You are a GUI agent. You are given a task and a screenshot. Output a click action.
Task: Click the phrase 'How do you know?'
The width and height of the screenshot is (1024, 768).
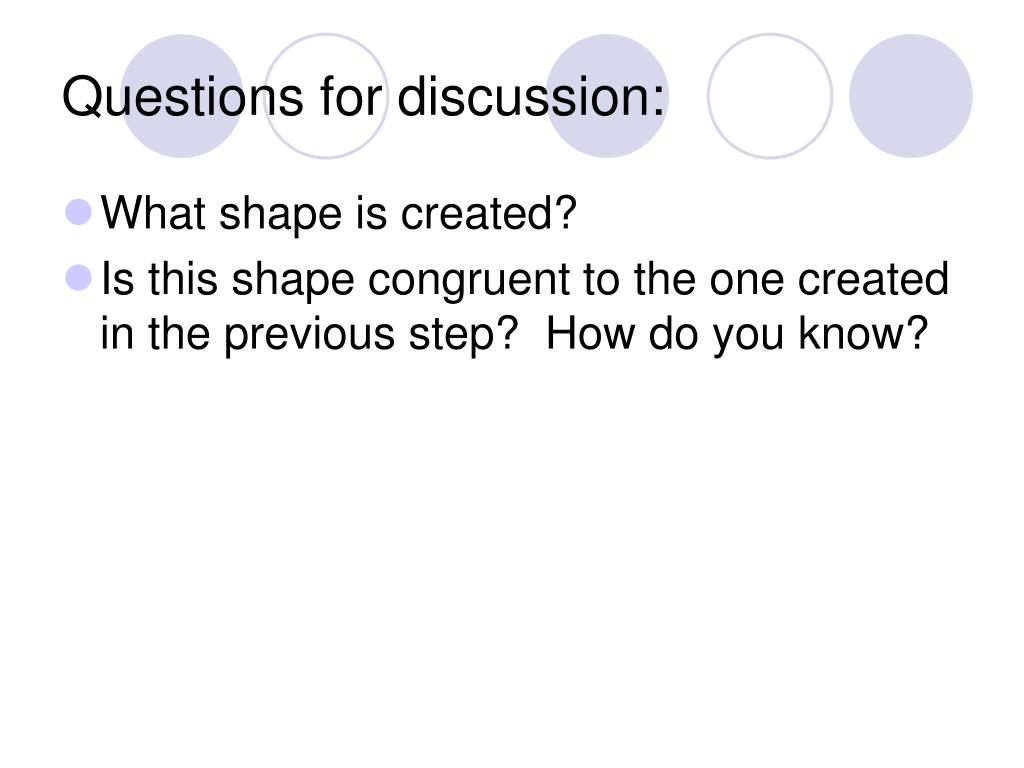[737, 334]
